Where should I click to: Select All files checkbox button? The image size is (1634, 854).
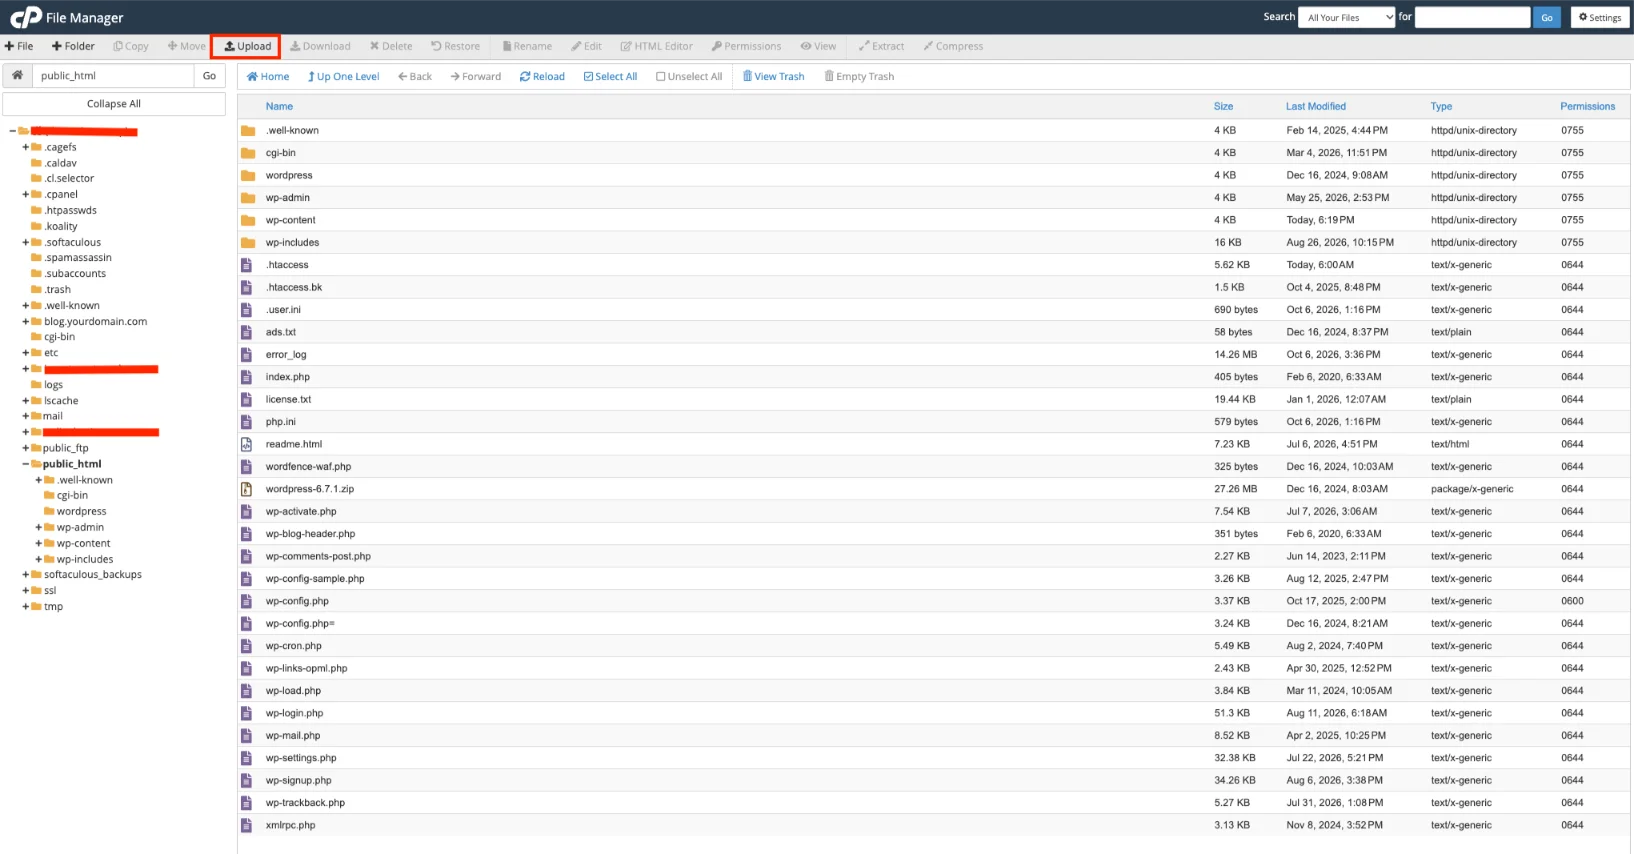(x=610, y=76)
